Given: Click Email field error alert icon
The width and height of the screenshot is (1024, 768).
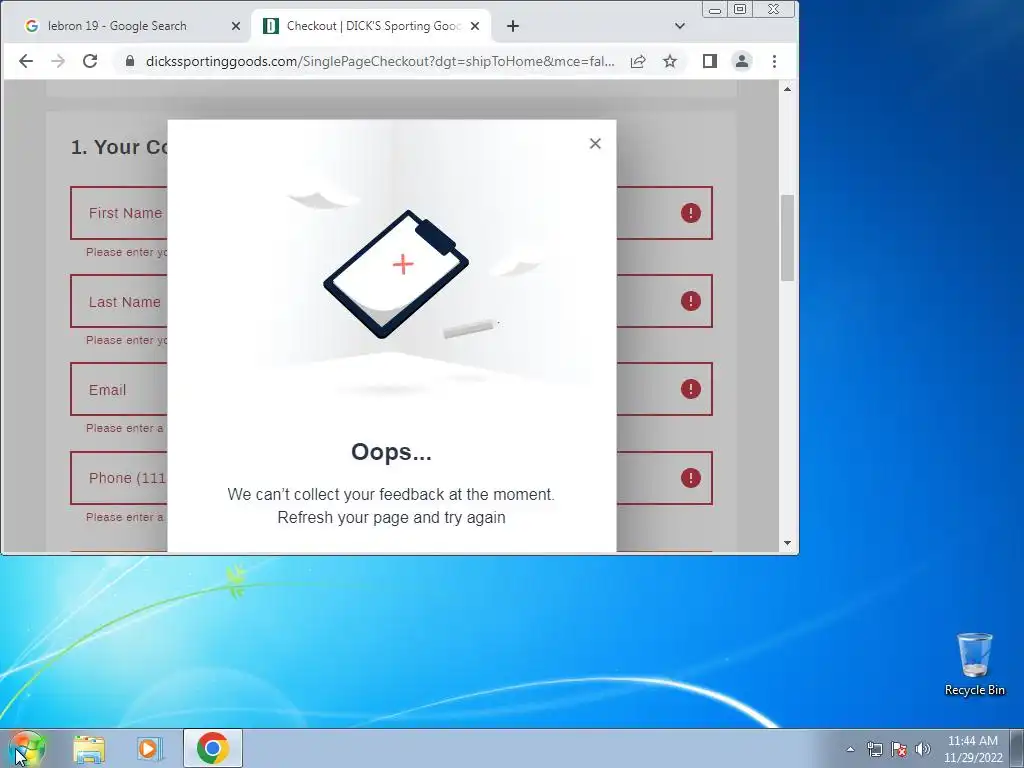Looking at the screenshot, I should (x=690, y=389).
